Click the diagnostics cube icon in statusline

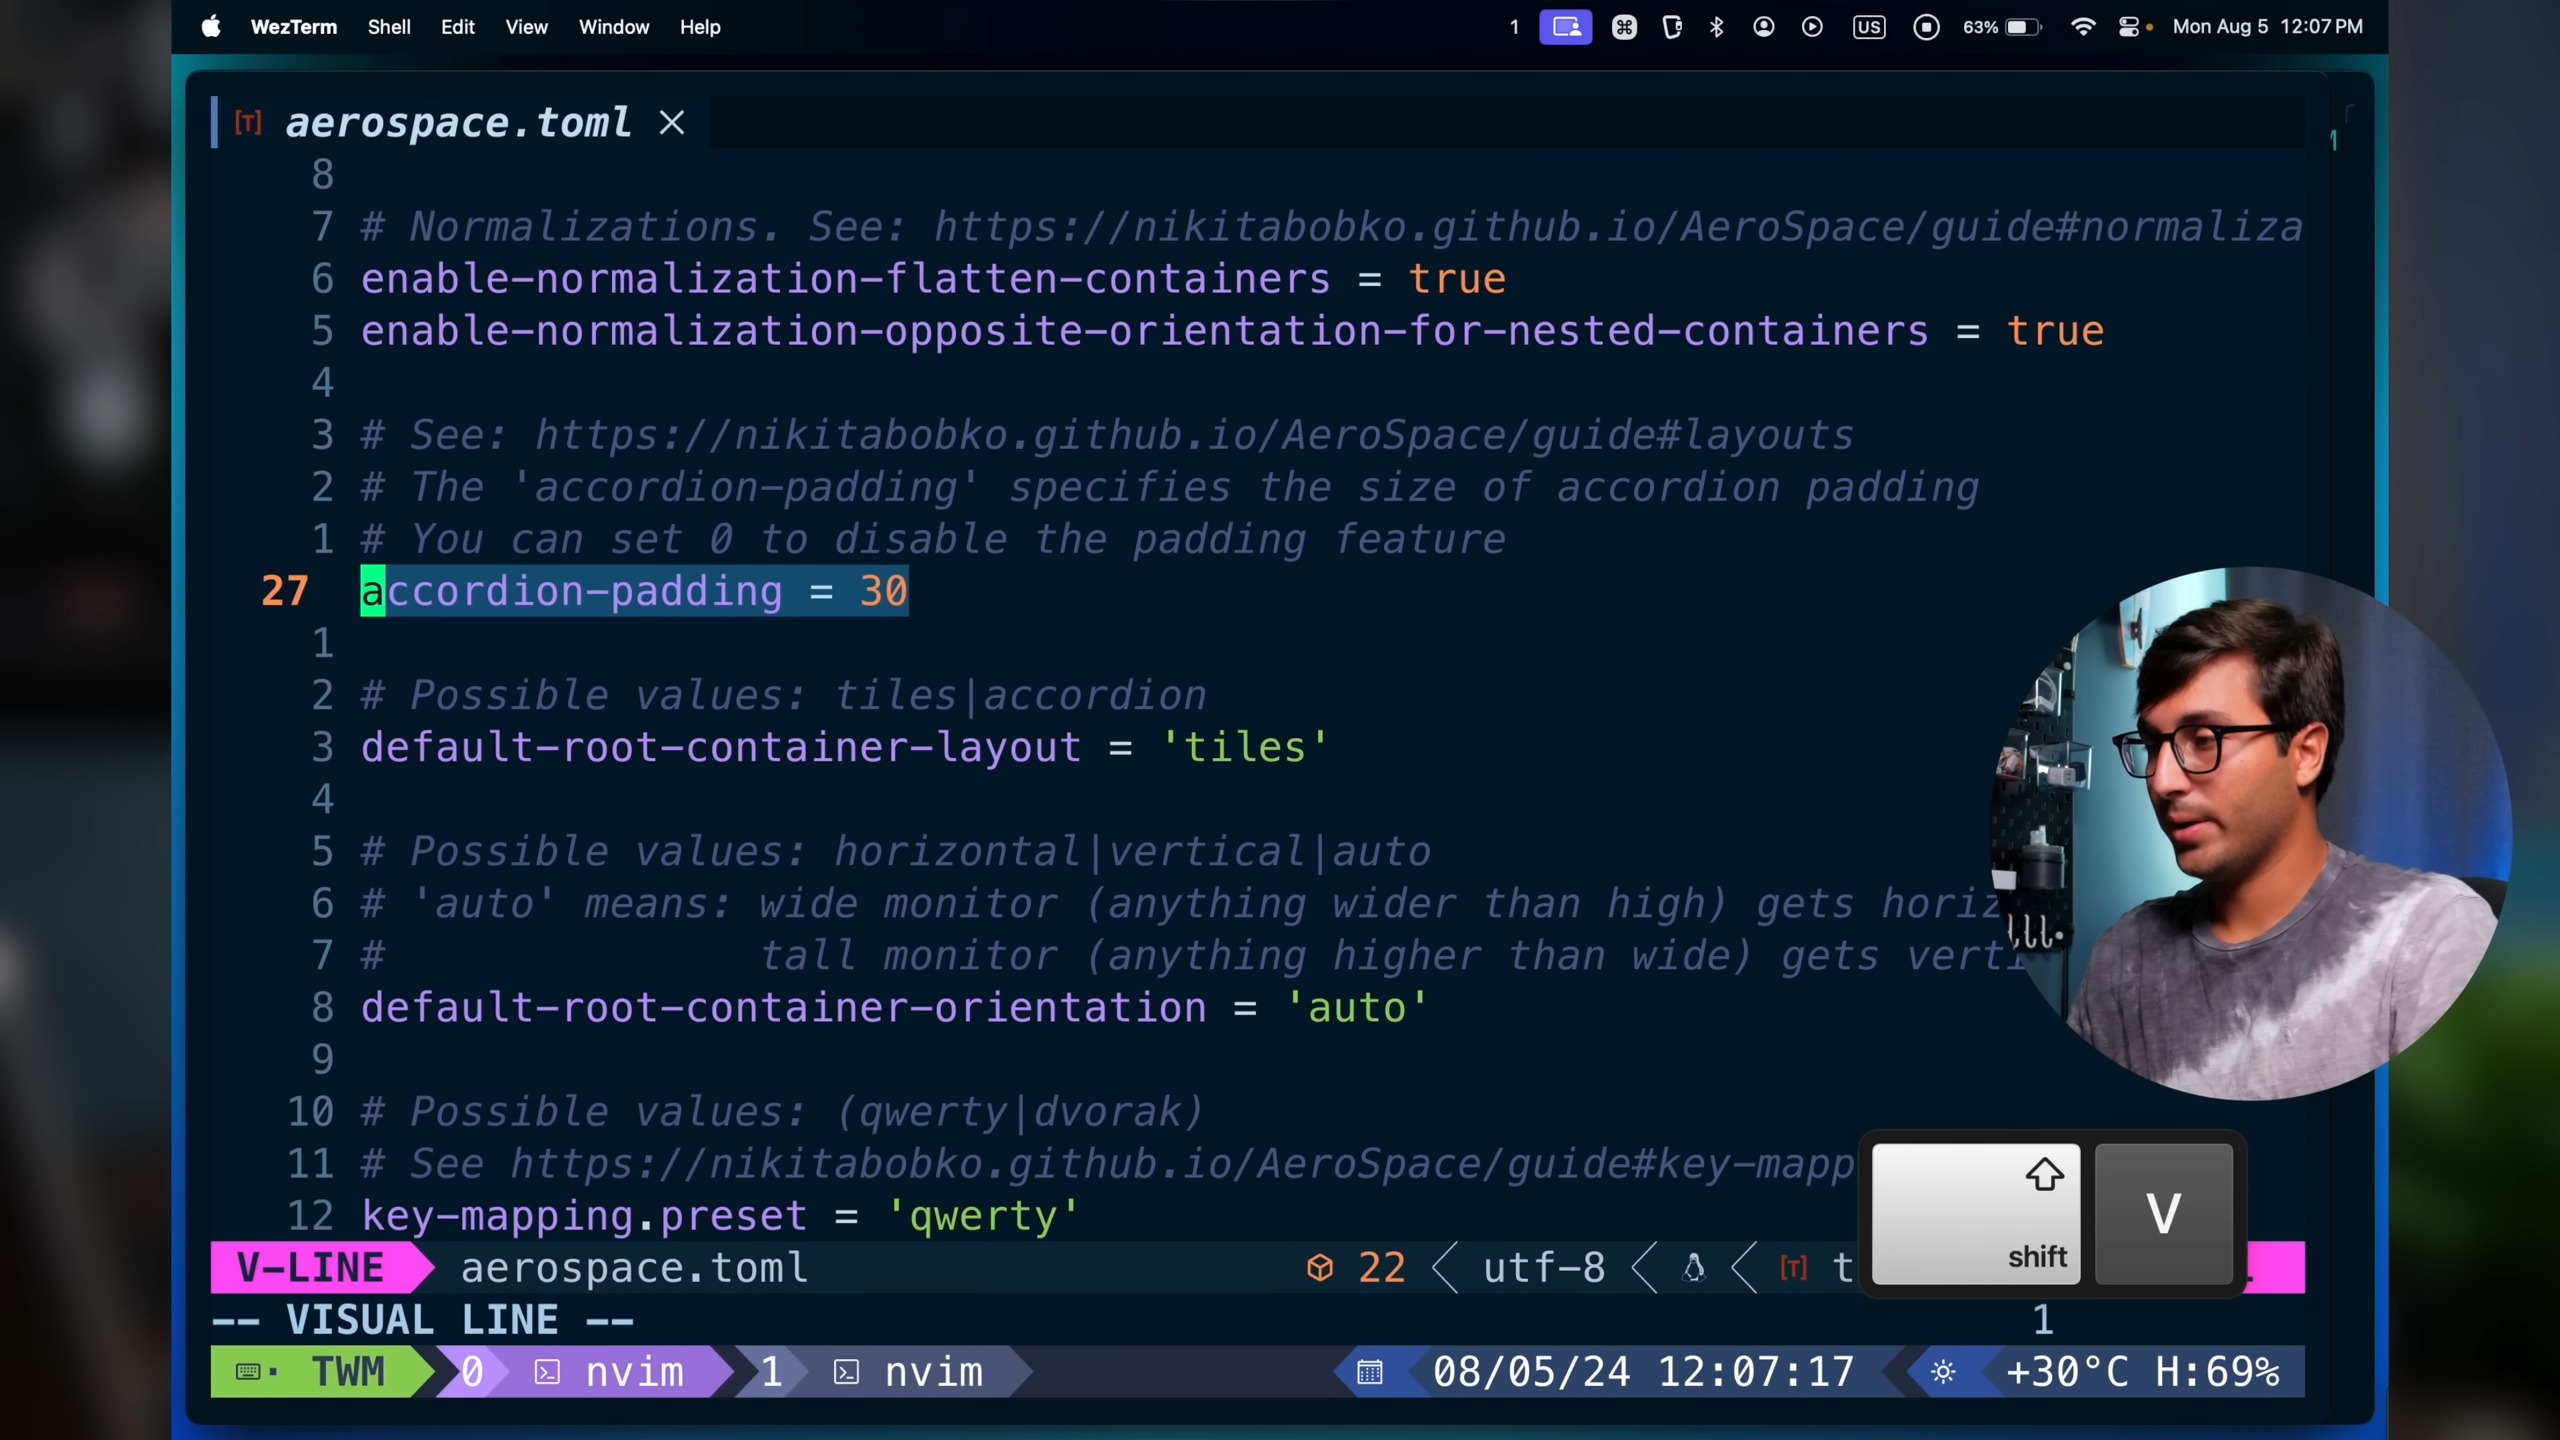click(x=1320, y=1268)
